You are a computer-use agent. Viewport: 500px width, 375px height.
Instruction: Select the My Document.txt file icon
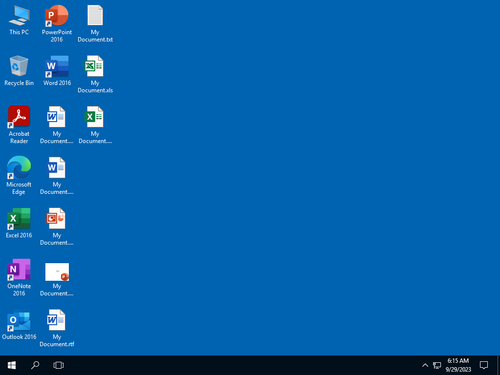(x=95, y=23)
